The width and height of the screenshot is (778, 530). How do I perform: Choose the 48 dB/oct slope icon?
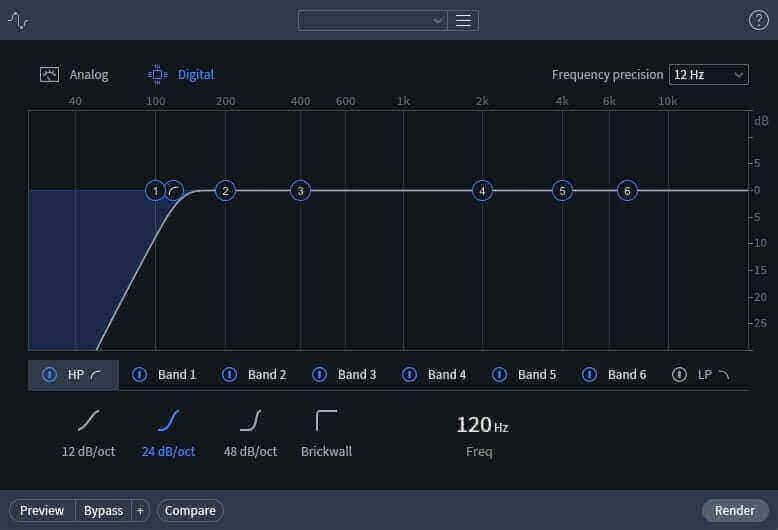point(251,420)
